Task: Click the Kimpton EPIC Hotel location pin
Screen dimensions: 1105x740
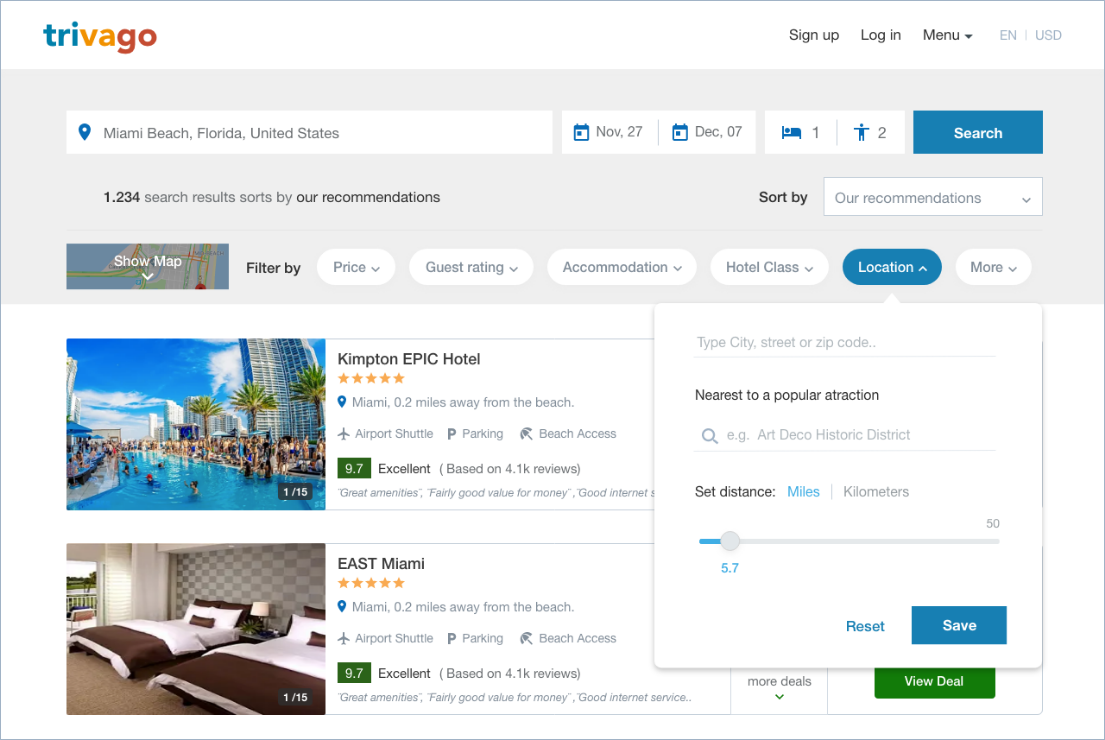Action: click(x=342, y=402)
